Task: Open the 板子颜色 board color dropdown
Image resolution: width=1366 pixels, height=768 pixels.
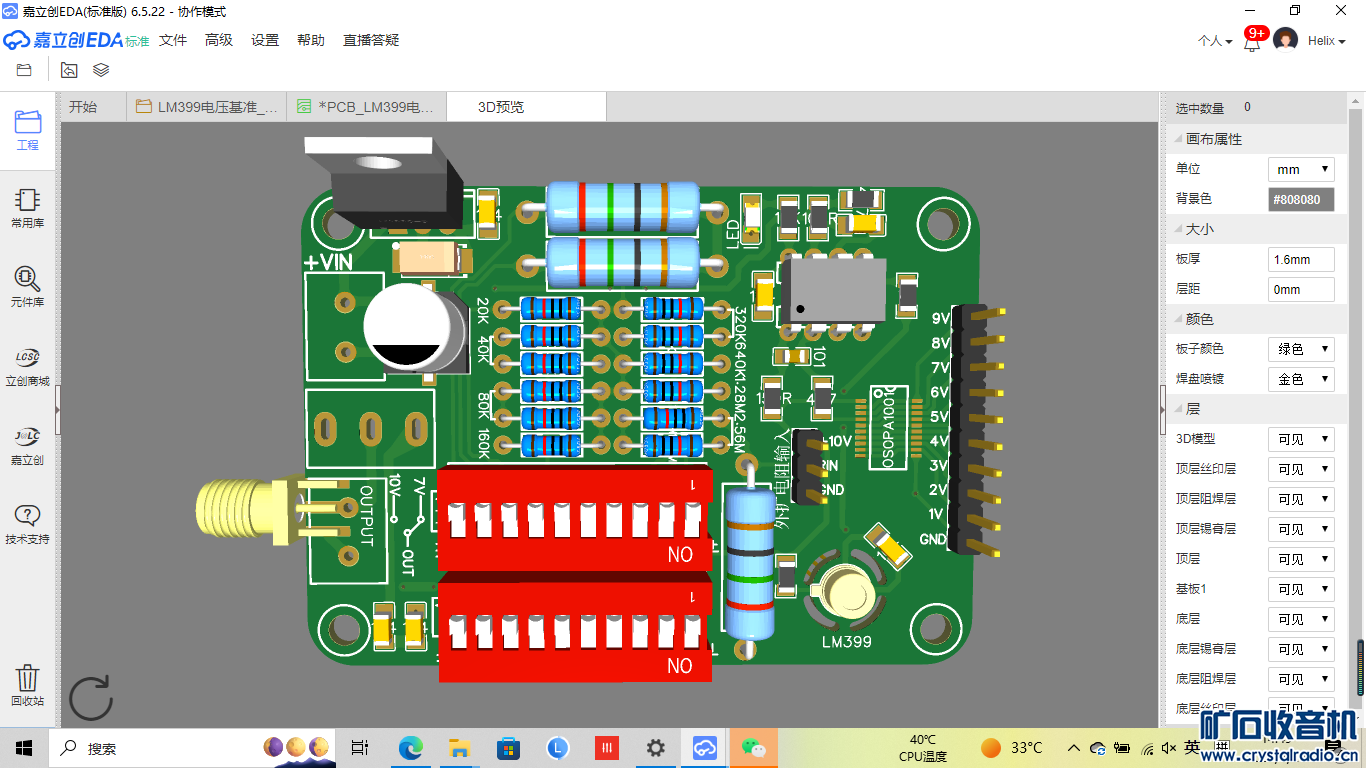Action: tap(1300, 349)
